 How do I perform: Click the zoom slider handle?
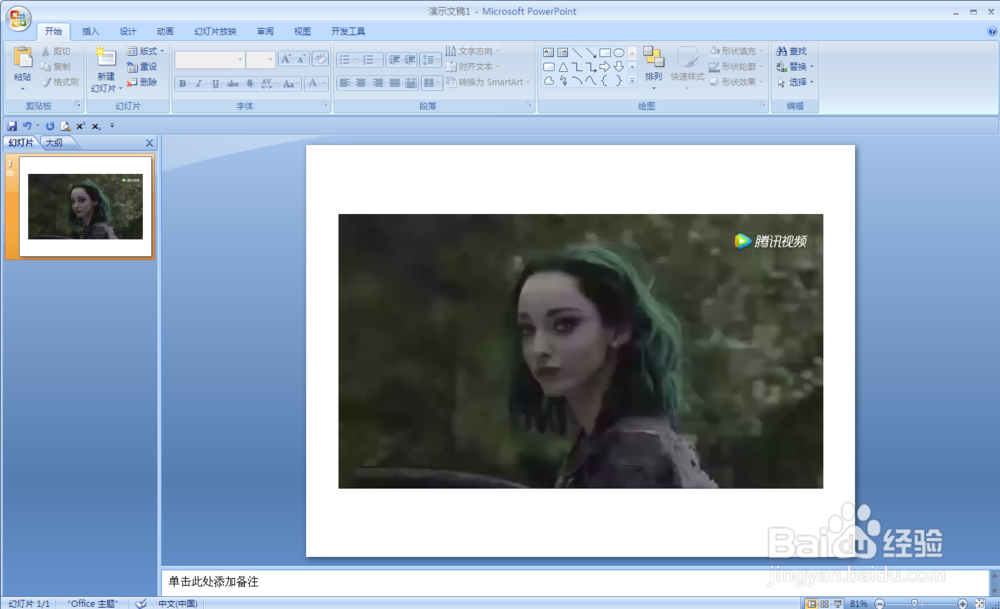click(x=915, y=603)
